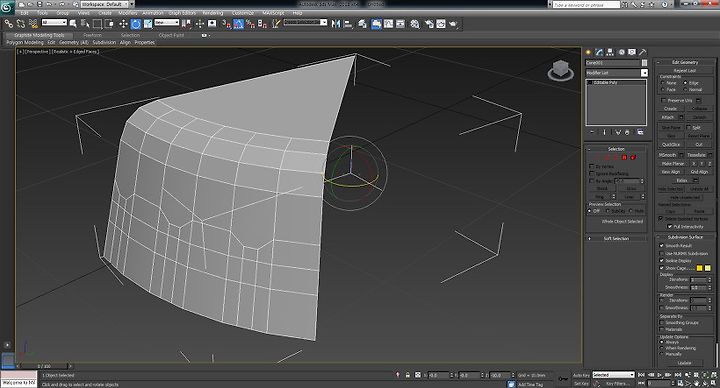720x388 pixels.
Task: Expand the Soft Selection rollout
Action: (x=616, y=238)
